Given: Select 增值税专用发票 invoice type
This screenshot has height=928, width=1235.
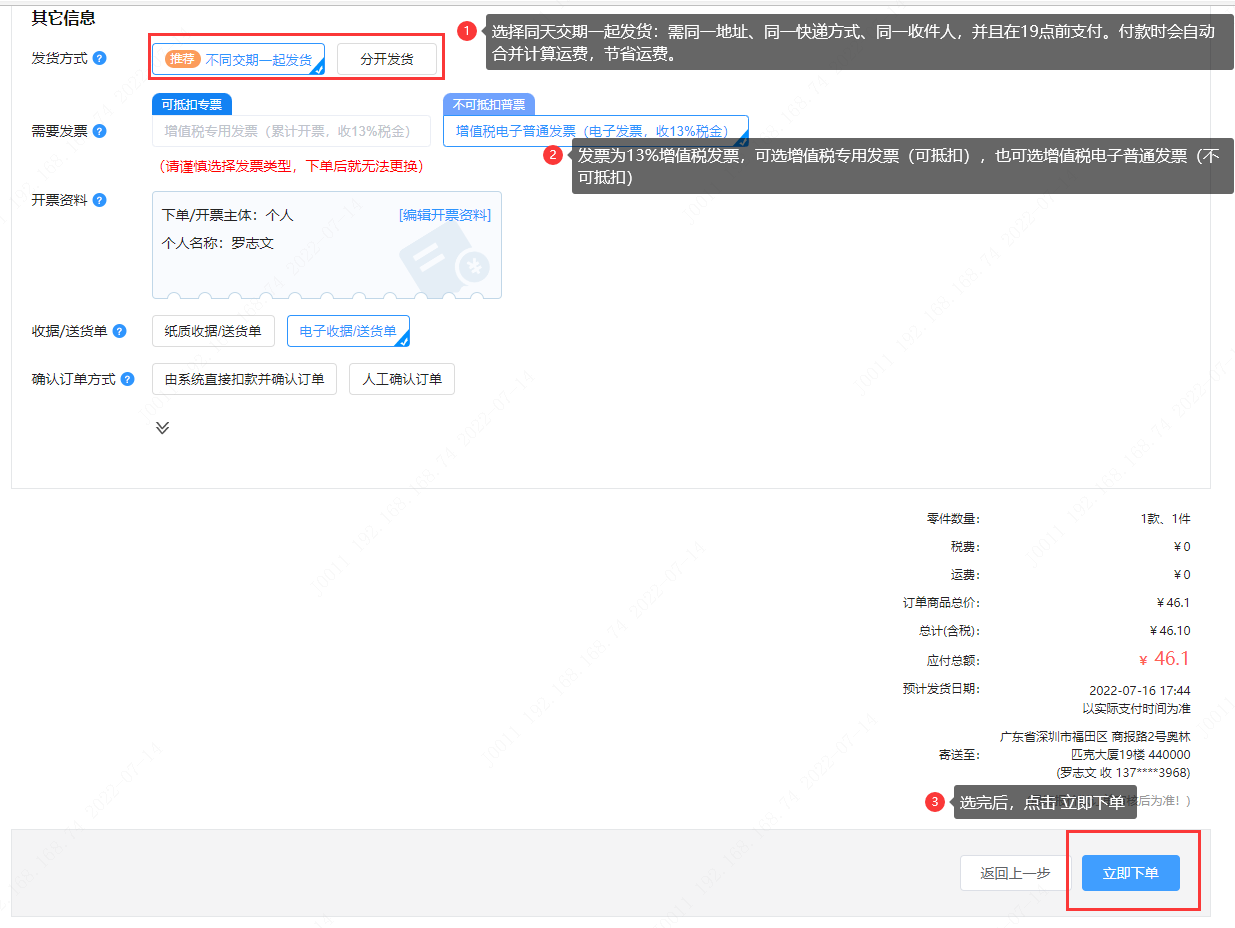Looking at the screenshot, I should 290,131.
